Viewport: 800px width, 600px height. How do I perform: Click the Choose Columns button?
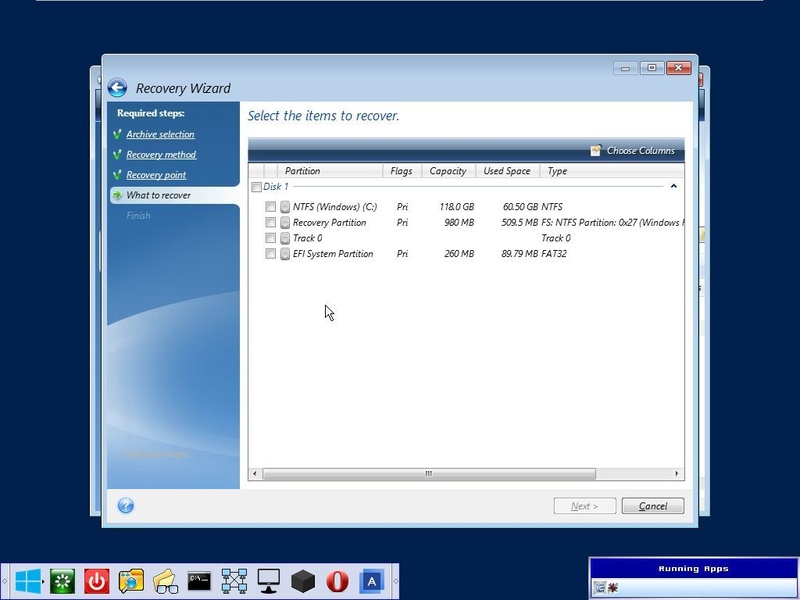pyautogui.click(x=633, y=151)
